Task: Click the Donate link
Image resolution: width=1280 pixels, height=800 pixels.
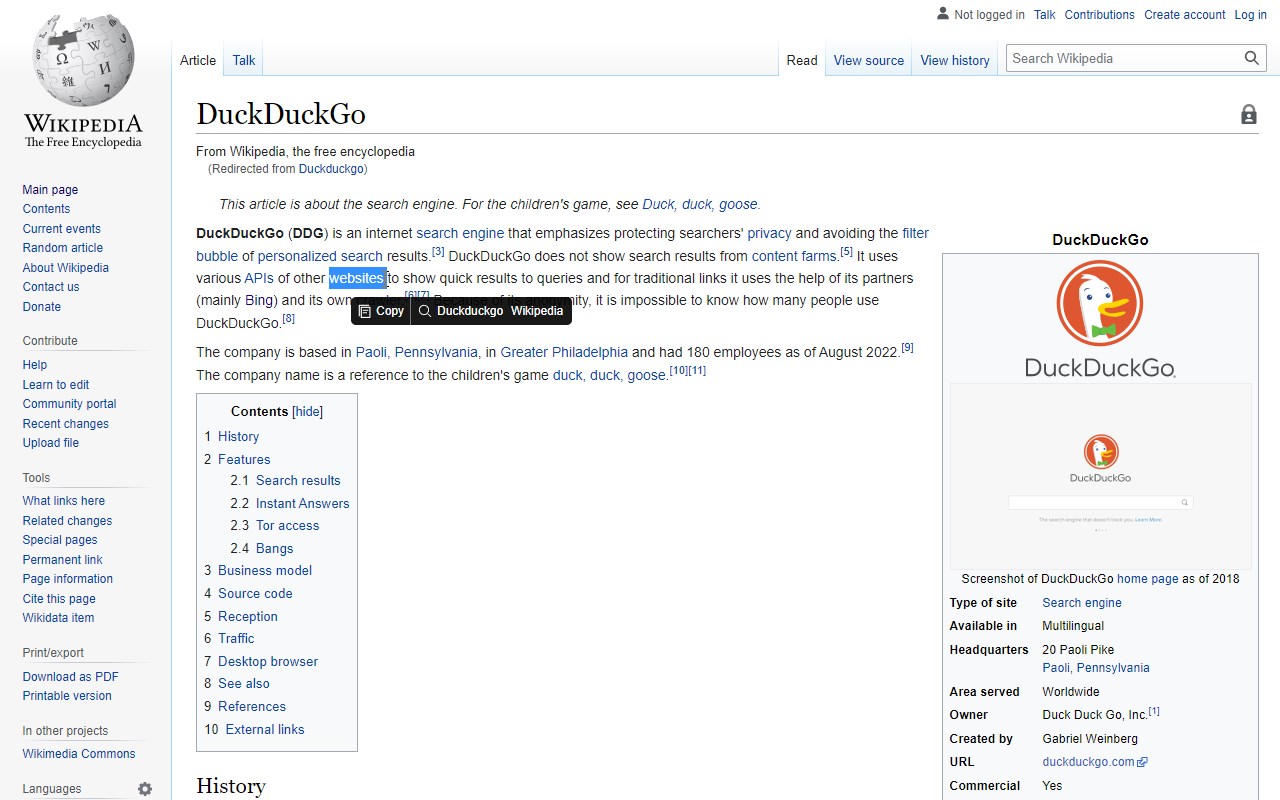Action: 42,307
